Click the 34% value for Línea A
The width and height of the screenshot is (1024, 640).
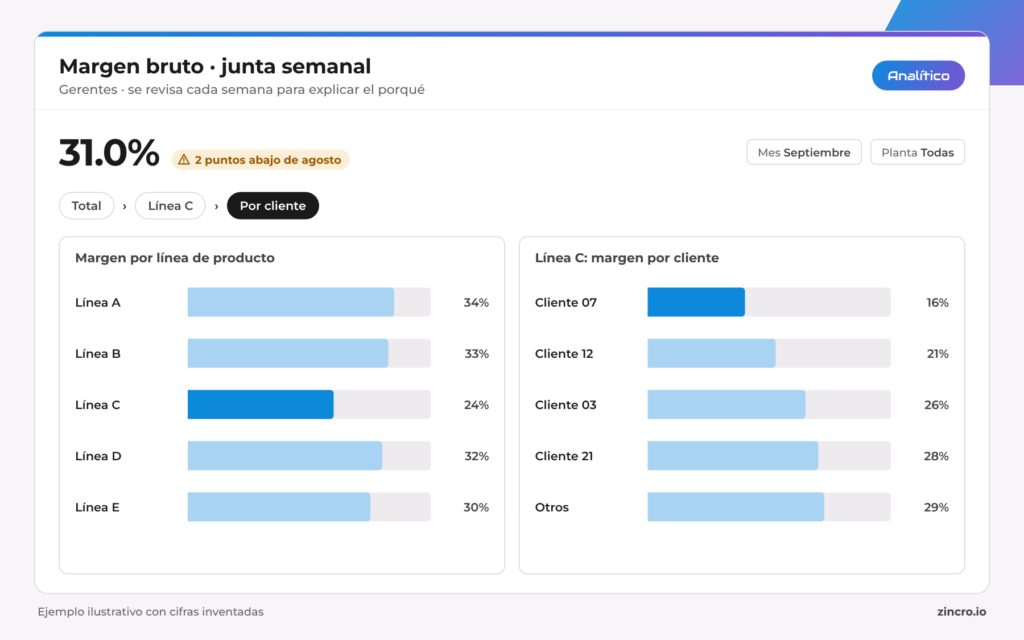coord(476,302)
